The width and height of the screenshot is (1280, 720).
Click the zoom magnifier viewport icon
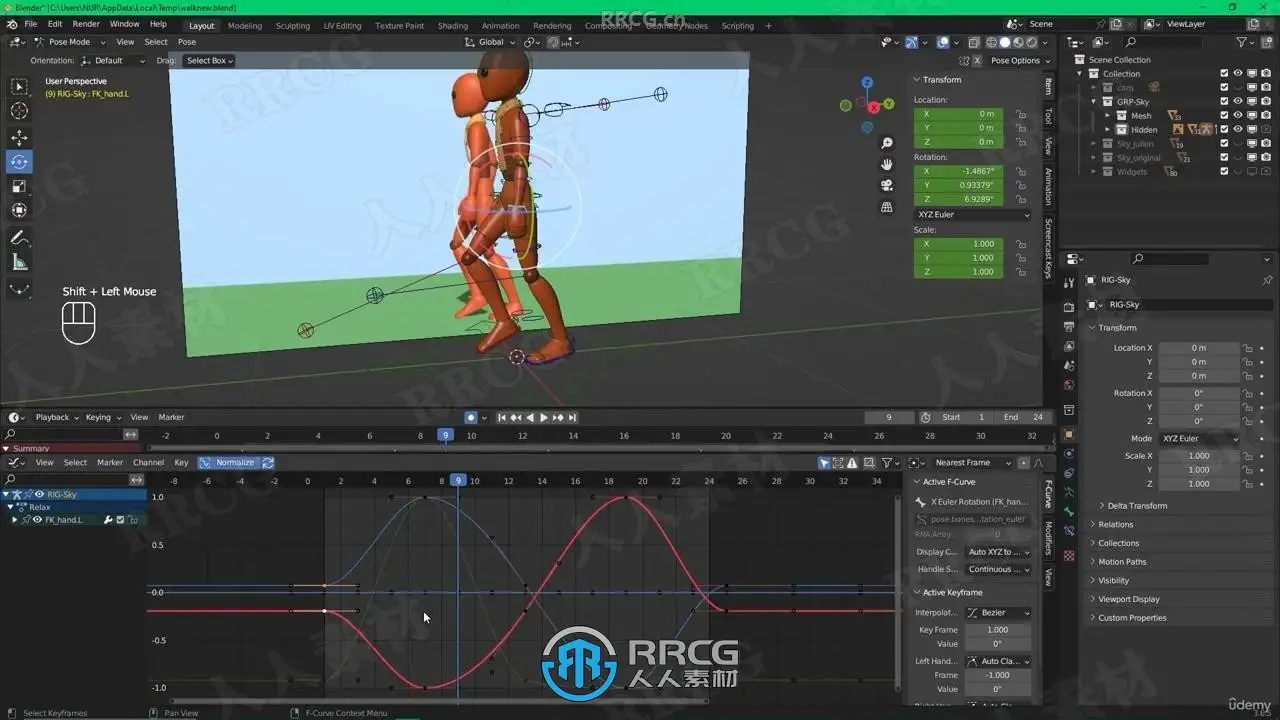tap(887, 144)
